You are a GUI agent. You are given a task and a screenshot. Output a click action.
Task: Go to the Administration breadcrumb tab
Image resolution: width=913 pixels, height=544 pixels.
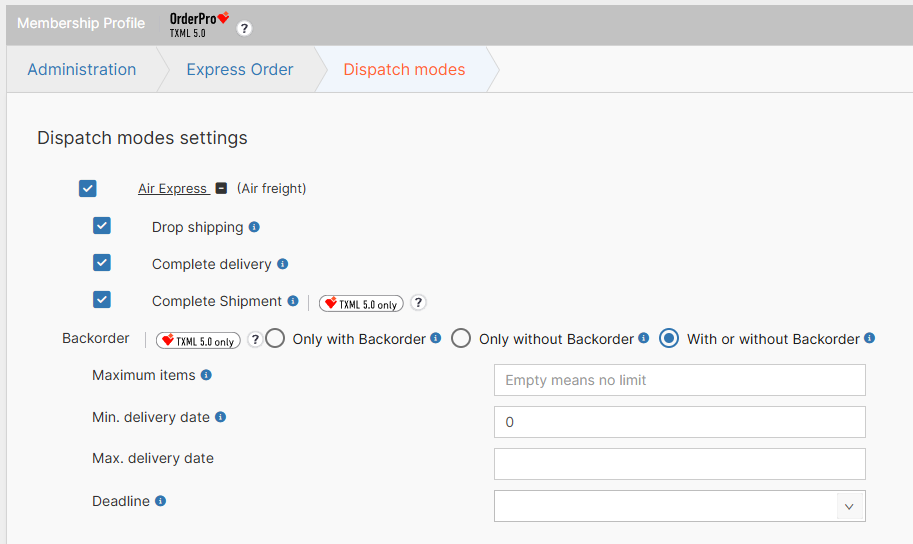82,70
